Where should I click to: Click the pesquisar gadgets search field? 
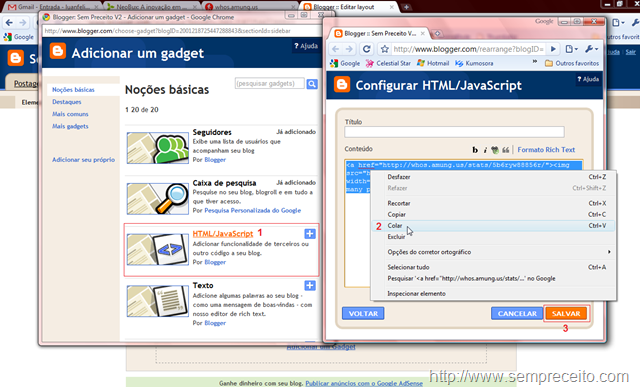point(270,83)
